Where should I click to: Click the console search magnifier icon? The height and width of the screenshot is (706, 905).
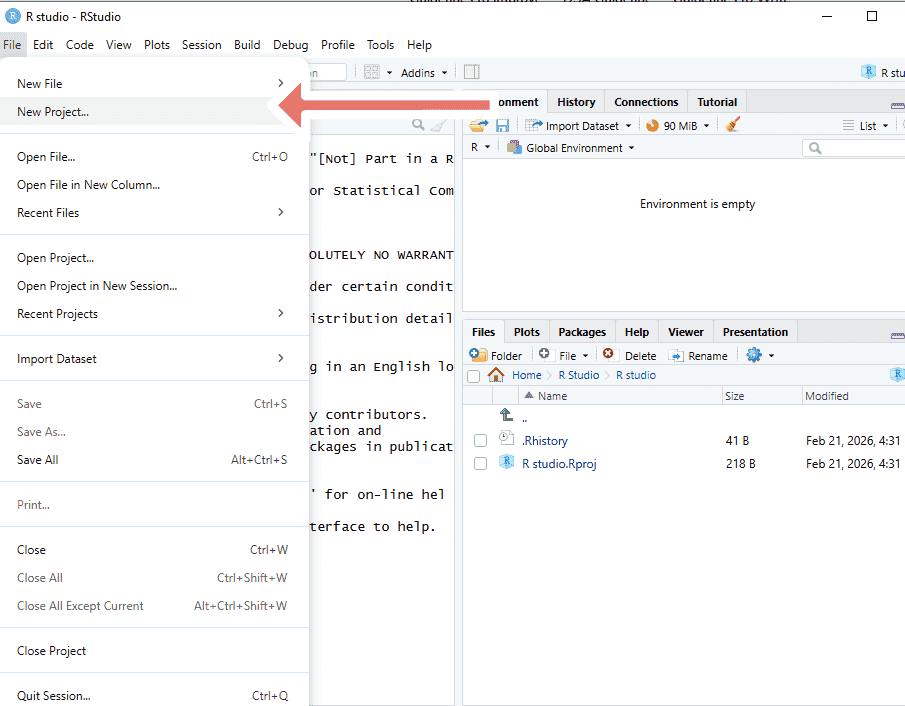pyautogui.click(x=418, y=124)
